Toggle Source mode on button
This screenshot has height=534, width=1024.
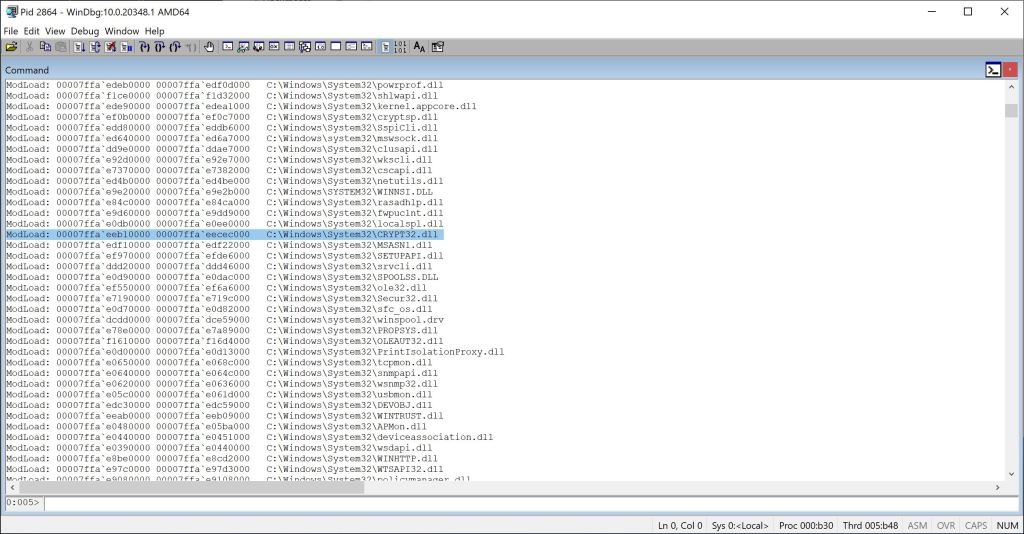pos(386,47)
